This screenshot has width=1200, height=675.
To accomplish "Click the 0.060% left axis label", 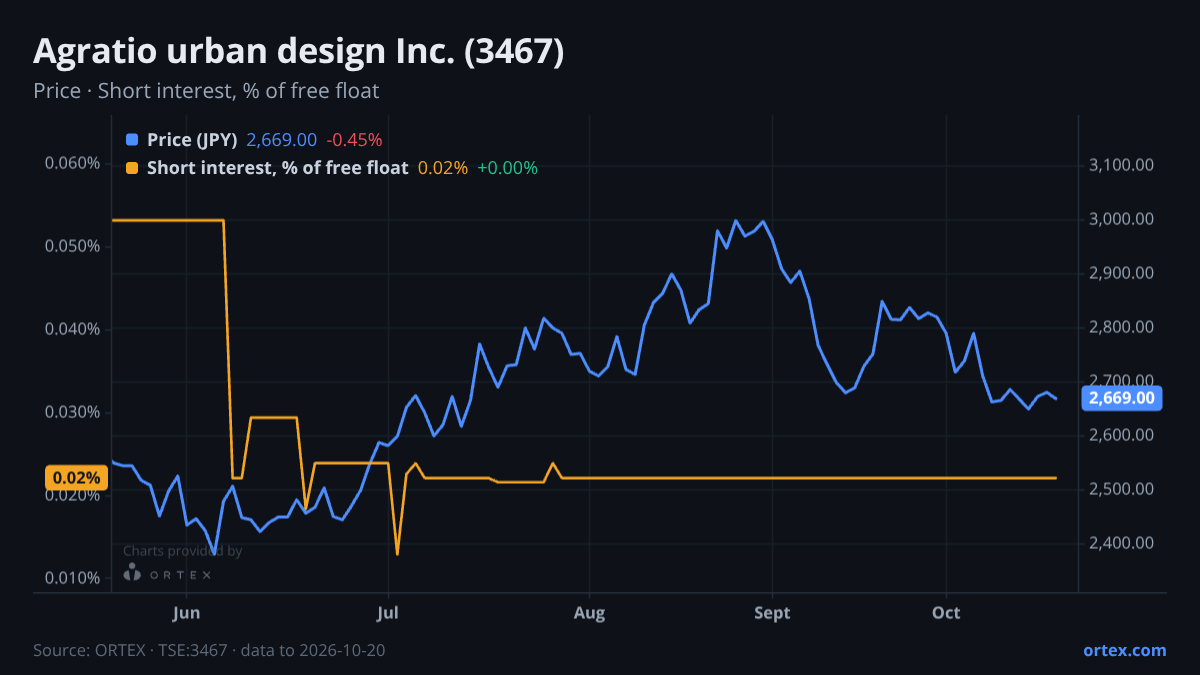I will click(72, 163).
